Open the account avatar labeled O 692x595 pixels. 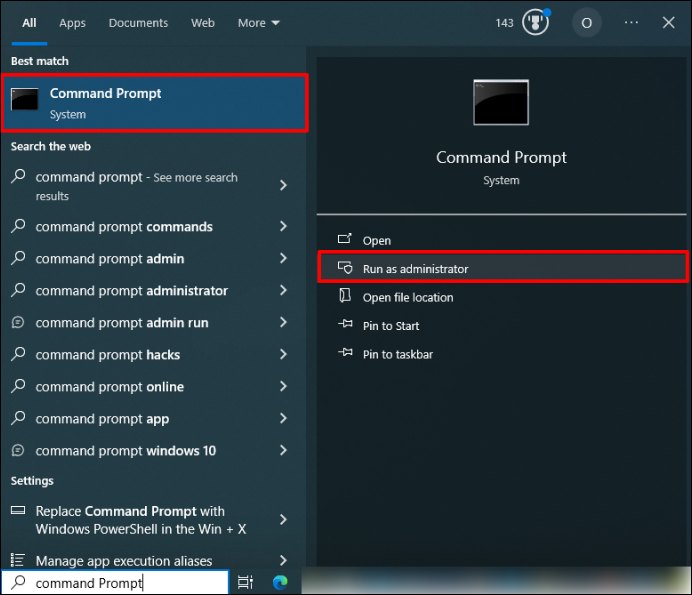587,23
